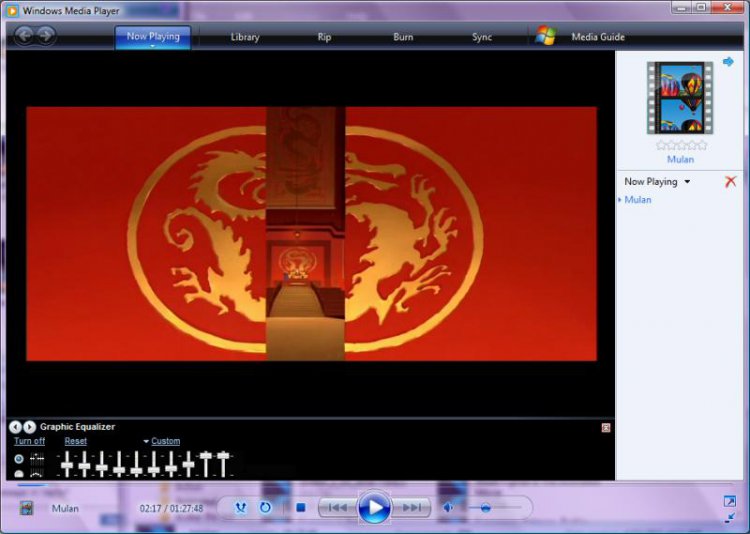Click the Mulan title link under the thumbnail
The height and width of the screenshot is (534, 750).
[x=680, y=159]
